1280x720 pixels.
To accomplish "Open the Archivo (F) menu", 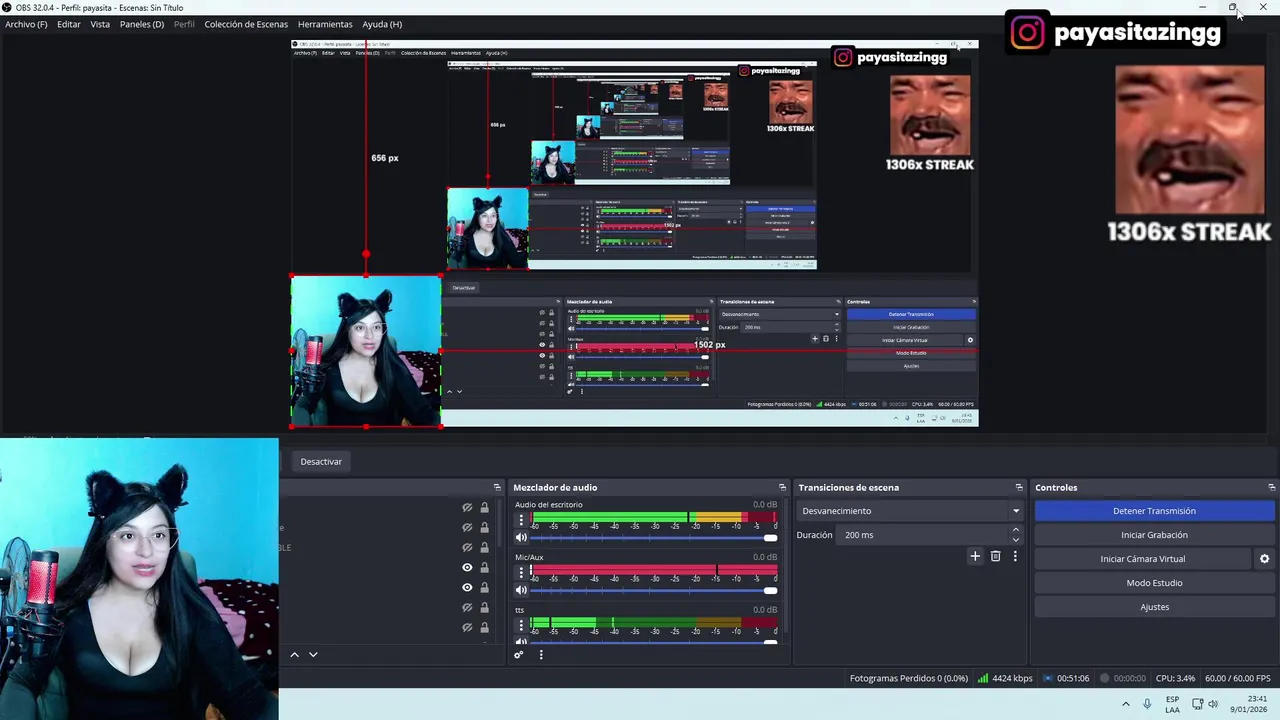I will (x=26, y=24).
